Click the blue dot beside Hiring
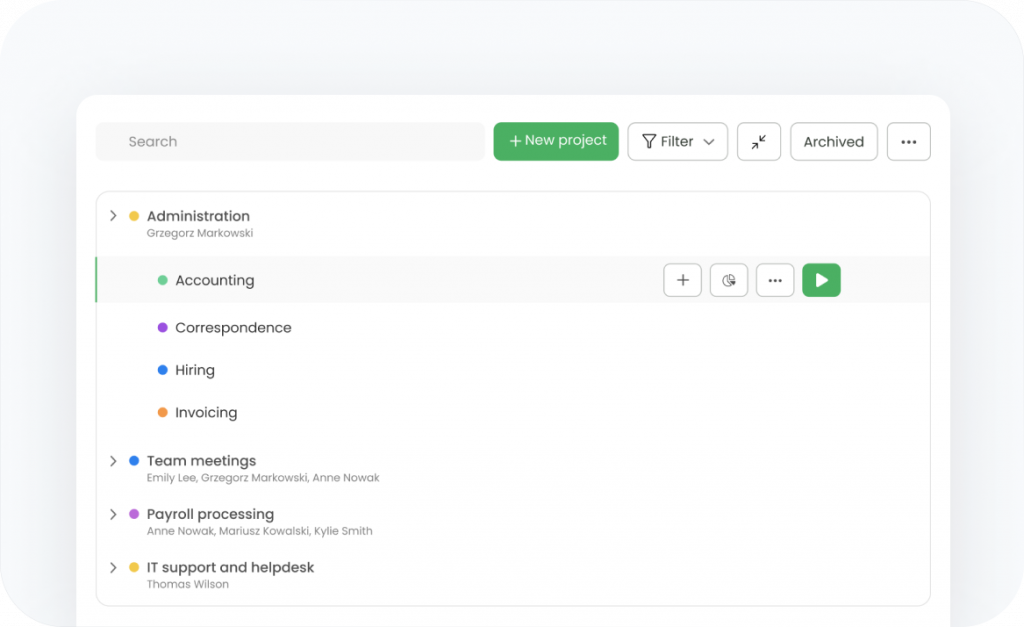This screenshot has height=627, width=1024. click(x=163, y=370)
